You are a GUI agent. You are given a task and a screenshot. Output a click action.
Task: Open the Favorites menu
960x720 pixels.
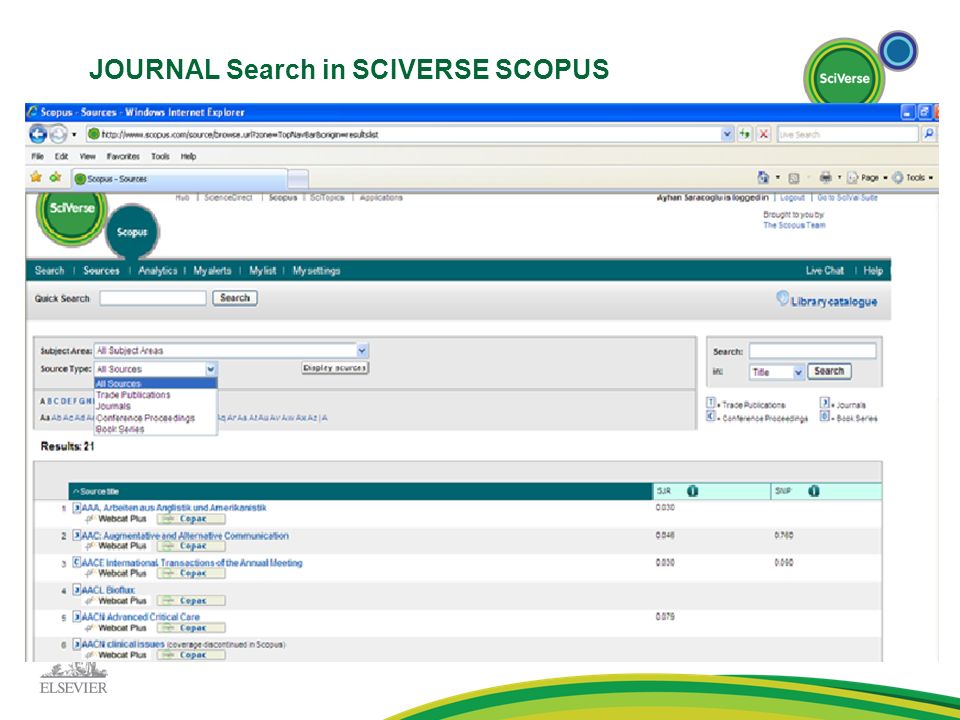[123, 157]
